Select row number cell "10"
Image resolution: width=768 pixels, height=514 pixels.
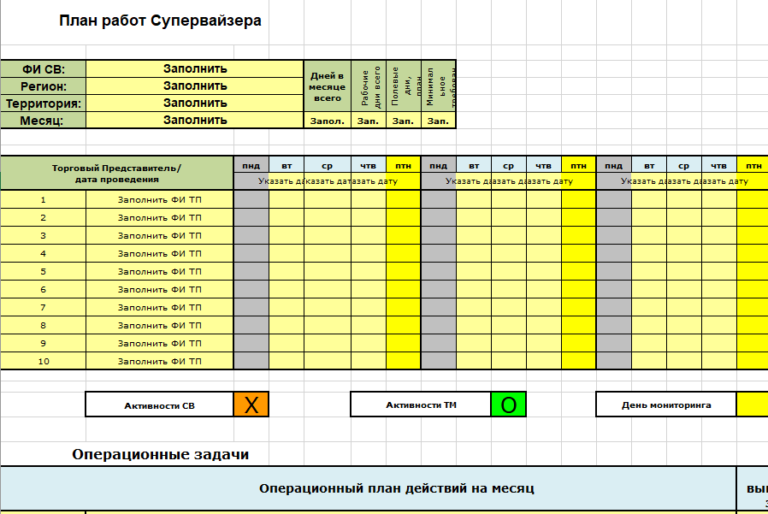point(43,361)
